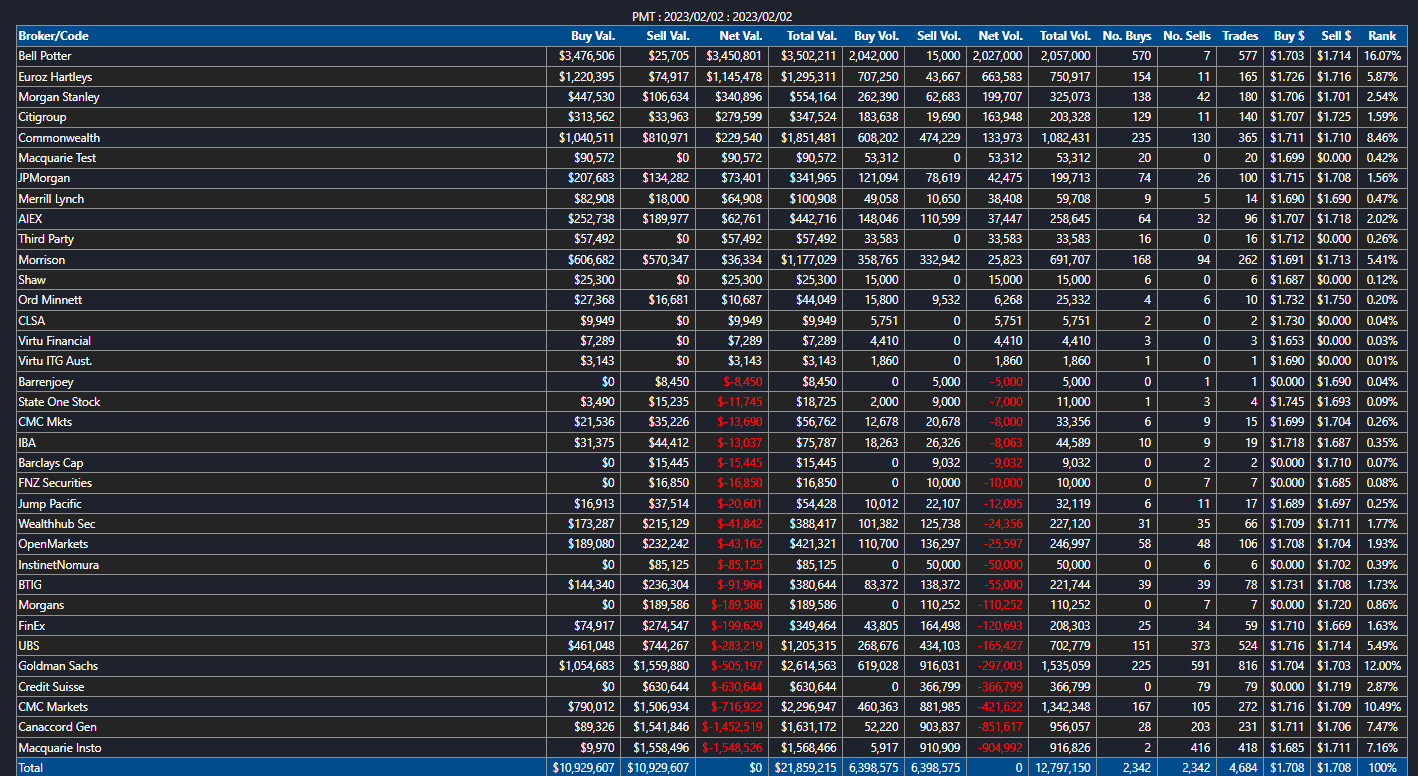Click the Buy Vol. column header
1418x776 pixels.
point(876,36)
